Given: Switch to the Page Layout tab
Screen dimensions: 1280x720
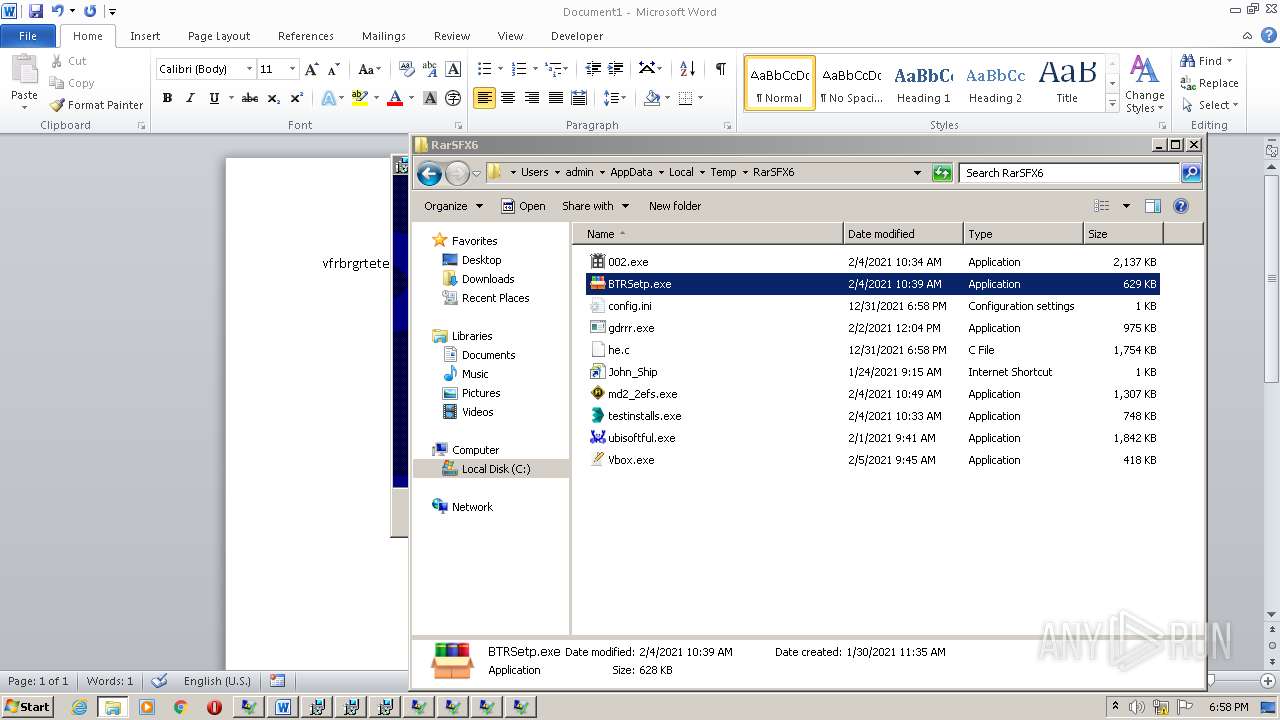Looking at the screenshot, I should point(219,36).
